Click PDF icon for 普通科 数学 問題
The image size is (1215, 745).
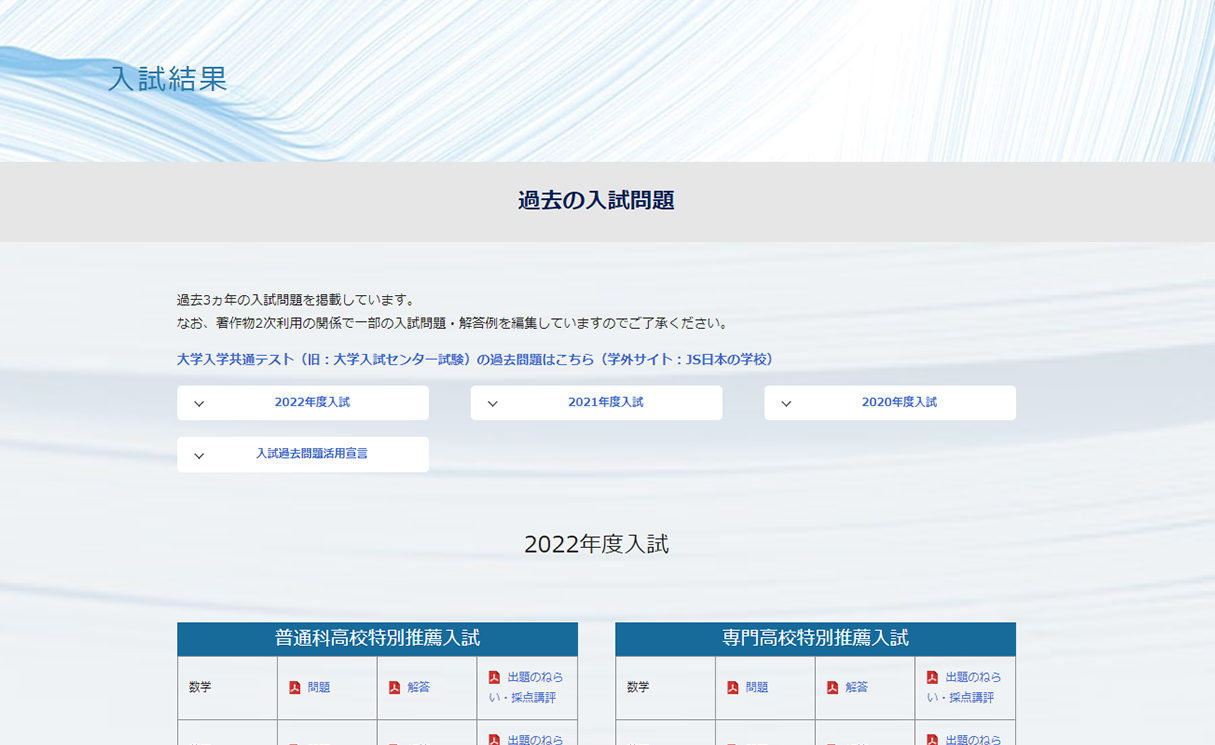[295, 688]
